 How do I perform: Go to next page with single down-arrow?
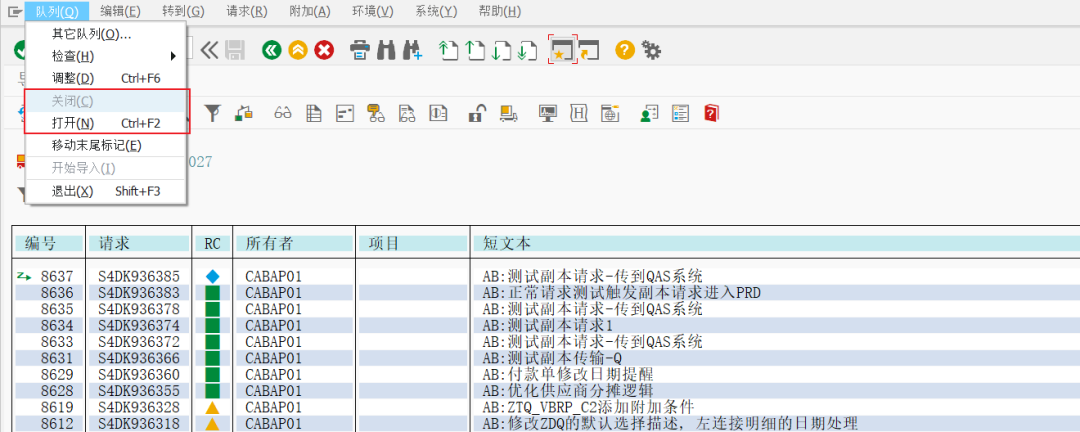point(501,50)
